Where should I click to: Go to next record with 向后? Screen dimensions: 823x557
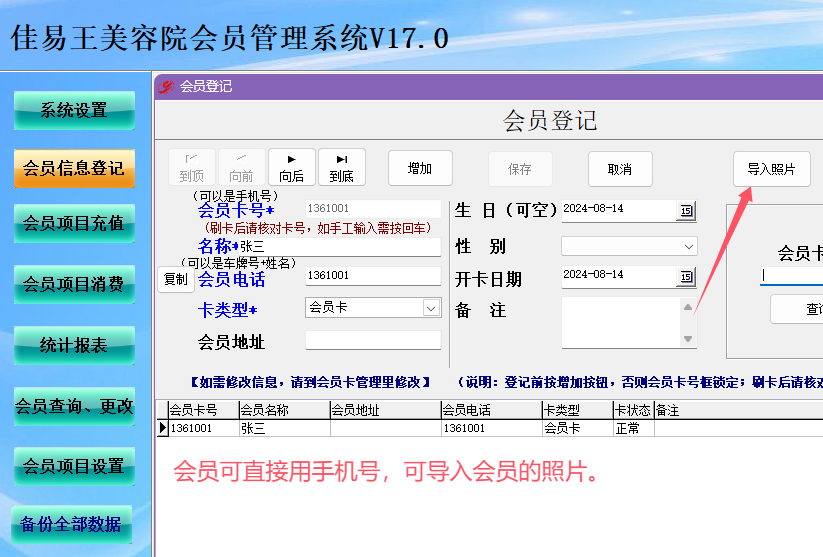pyautogui.click(x=291, y=167)
